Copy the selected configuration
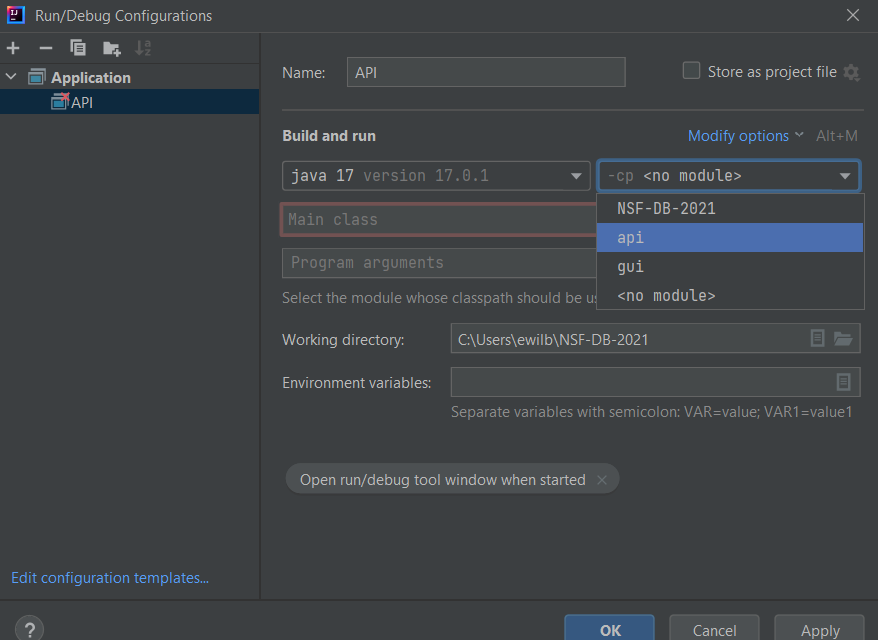 click(x=78, y=48)
